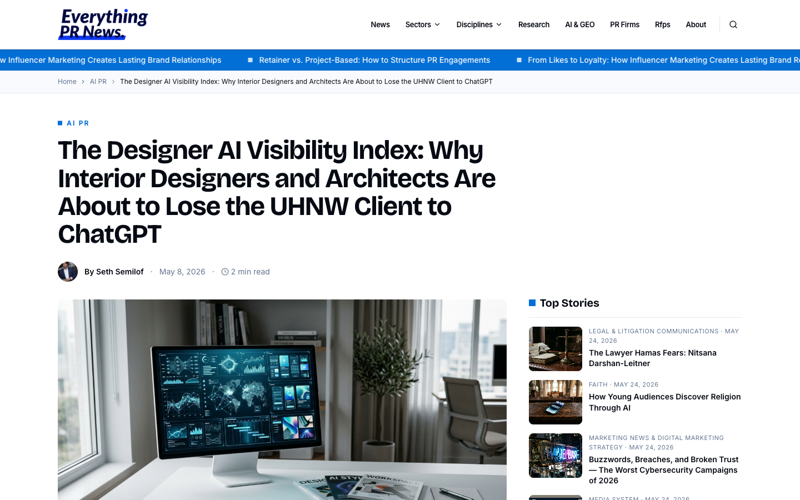Click the Home breadcrumb link
Screen dimensions: 800x500
(67, 82)
